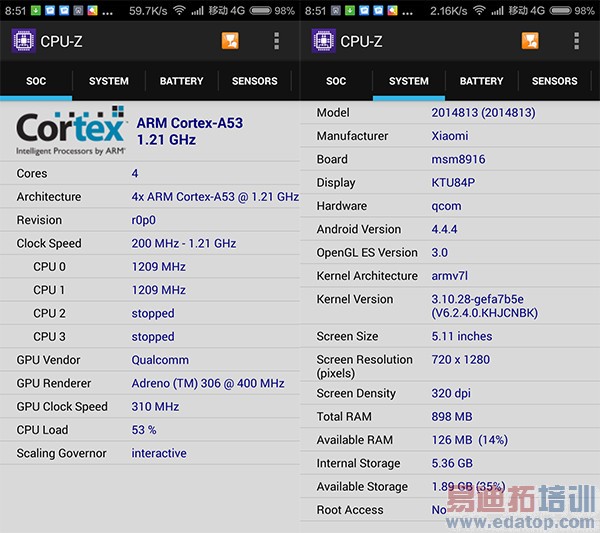Select Display value KTU84P
The height and width of the screenshot is (533, 600).
coord(453,183)
